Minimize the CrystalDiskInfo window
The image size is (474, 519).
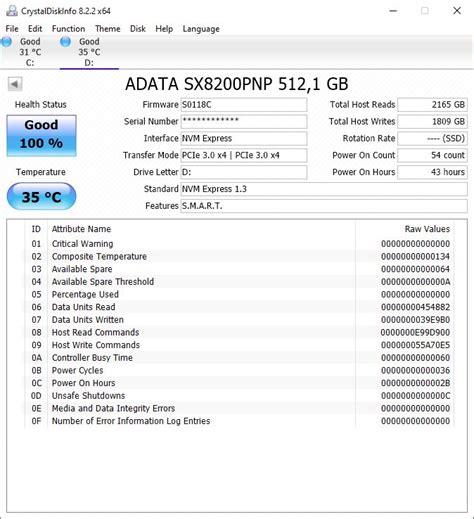393,11
